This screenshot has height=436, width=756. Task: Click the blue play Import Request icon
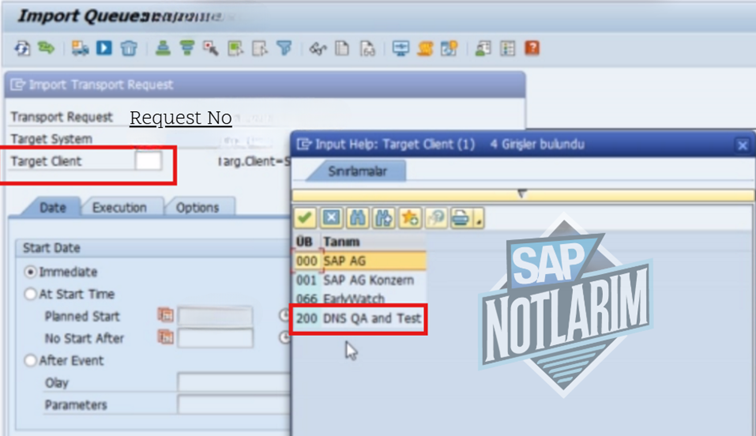coord(104,48)
